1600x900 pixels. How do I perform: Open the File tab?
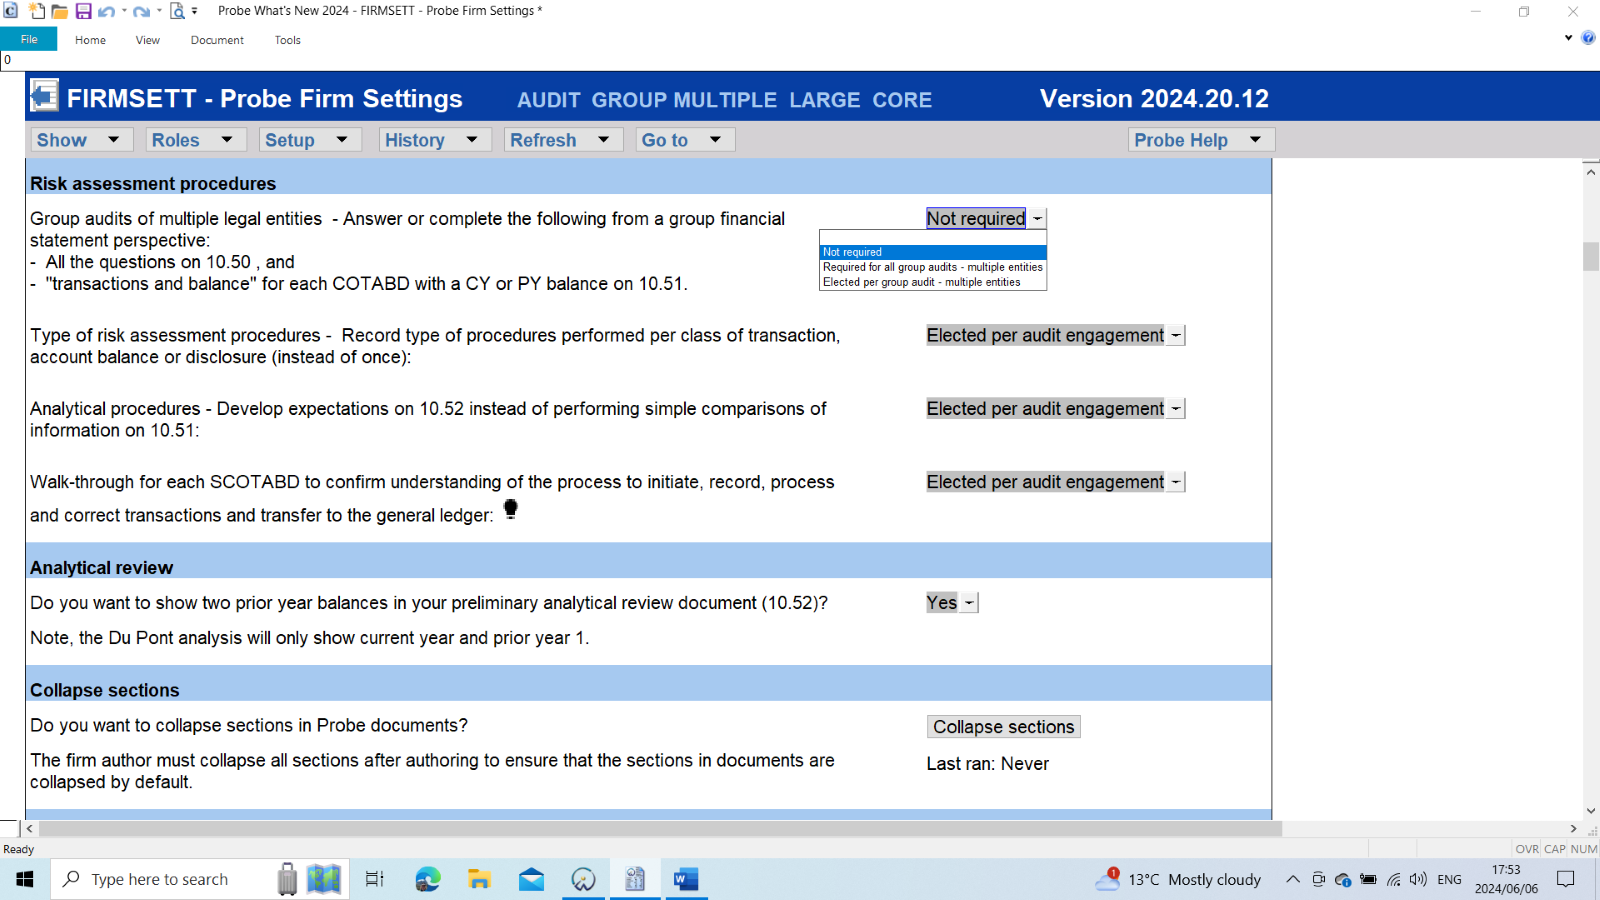click(x=29, y=39)
